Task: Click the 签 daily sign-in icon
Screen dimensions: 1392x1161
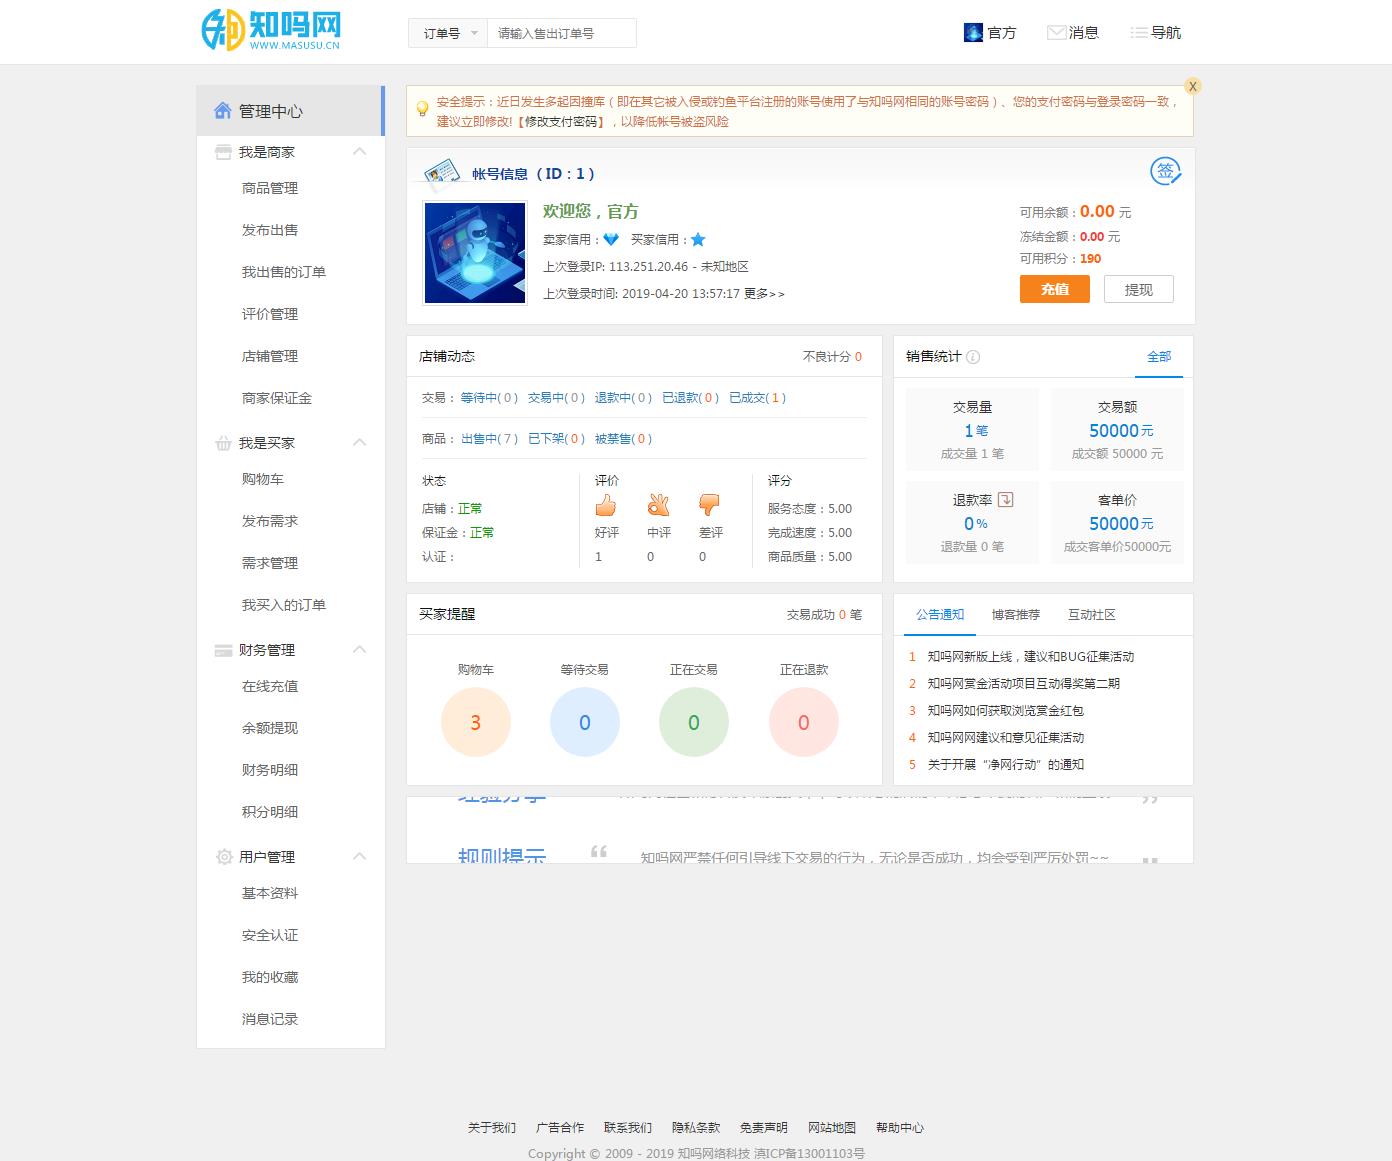Action: pos(1166,171)
